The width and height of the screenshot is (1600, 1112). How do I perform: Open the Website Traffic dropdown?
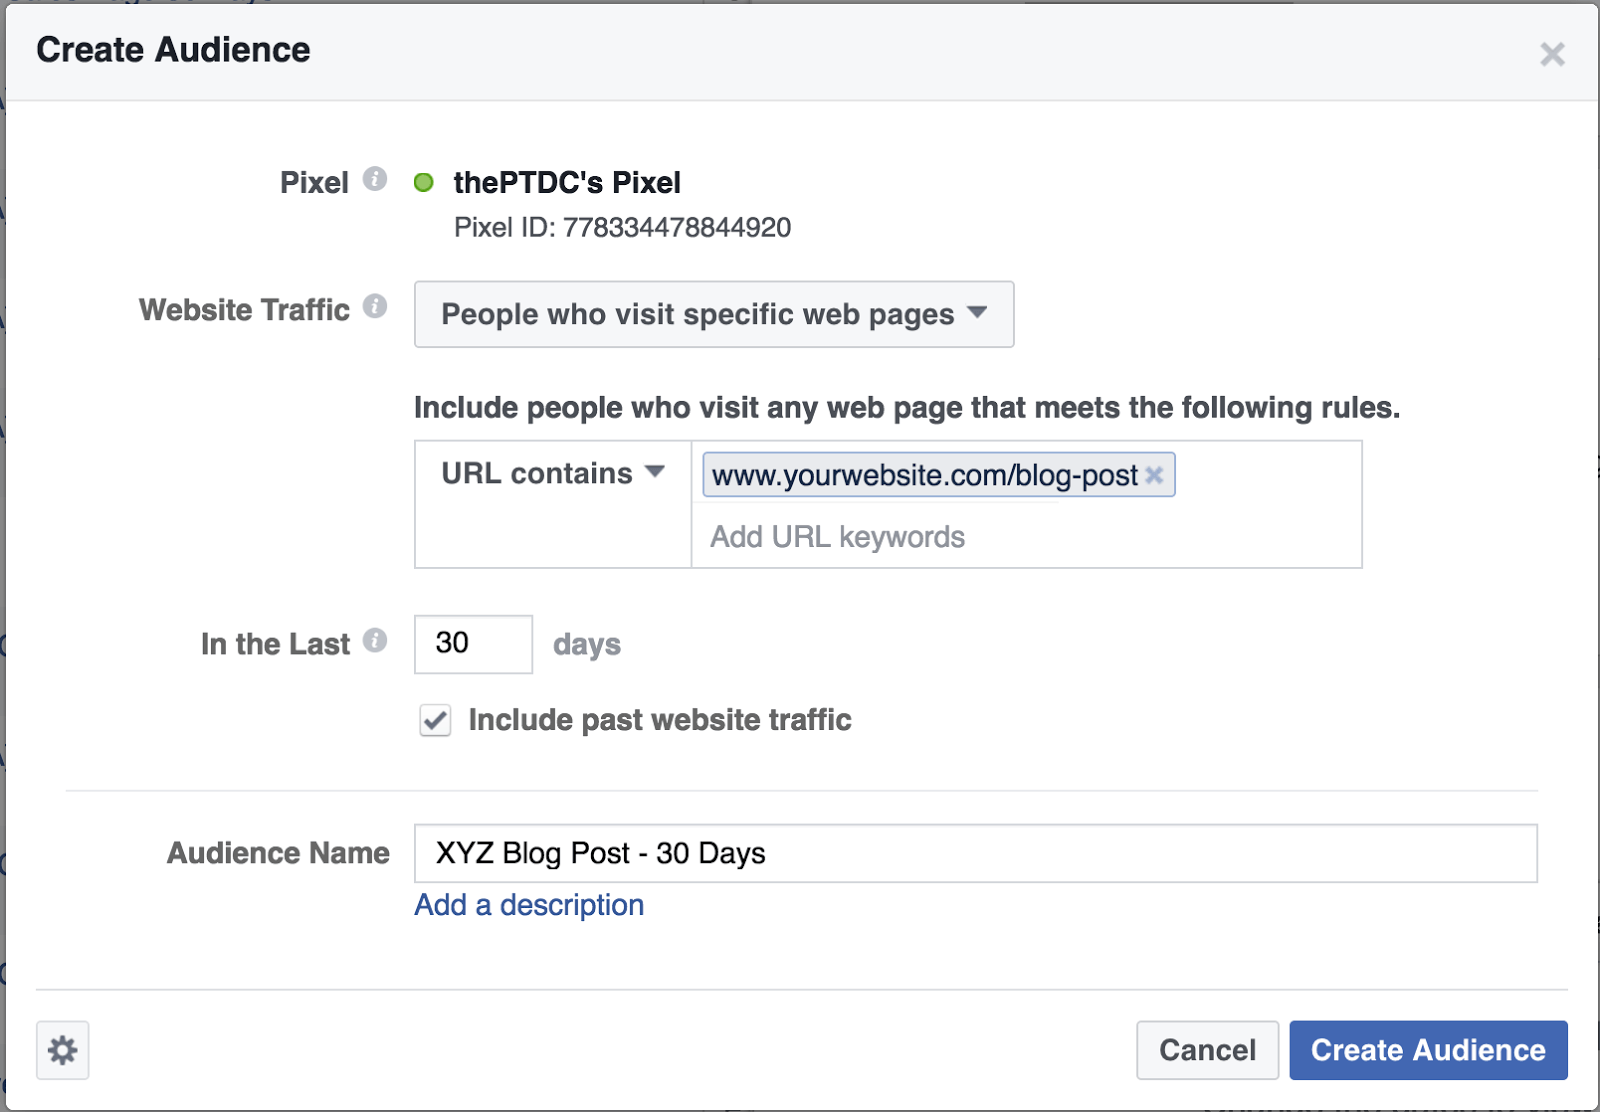[714, 314]
